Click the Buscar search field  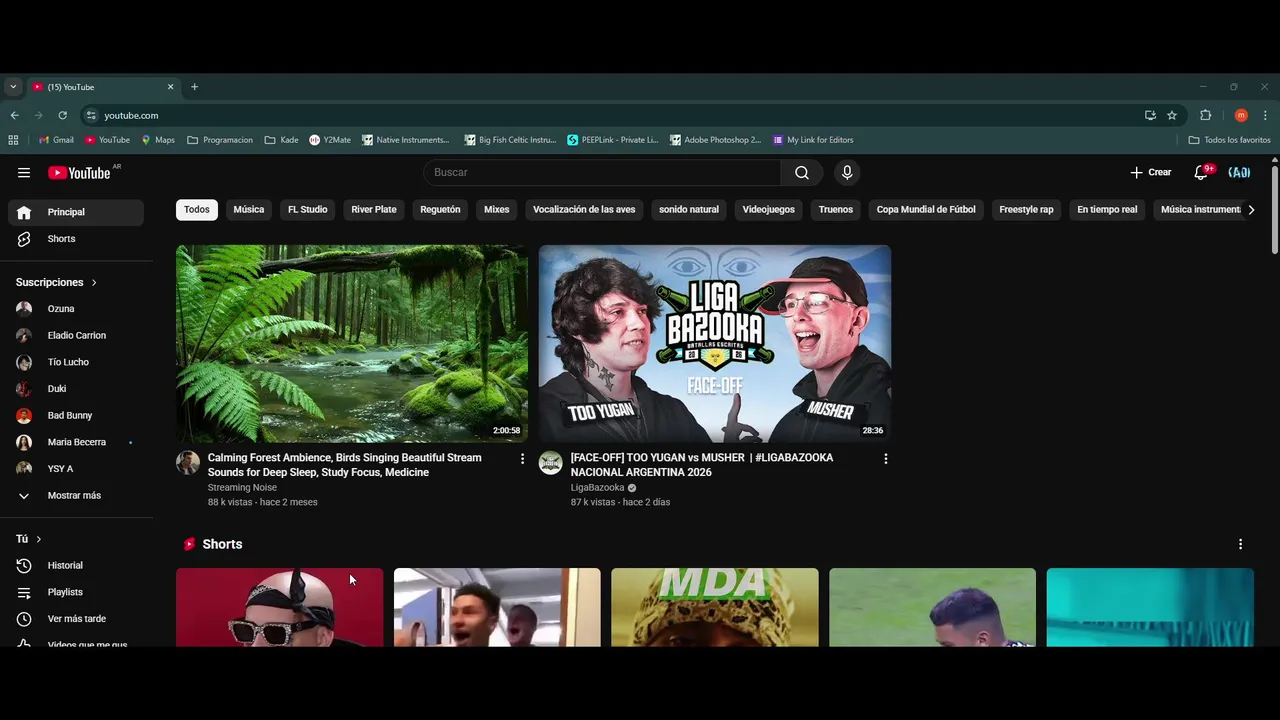coord(602,173)
